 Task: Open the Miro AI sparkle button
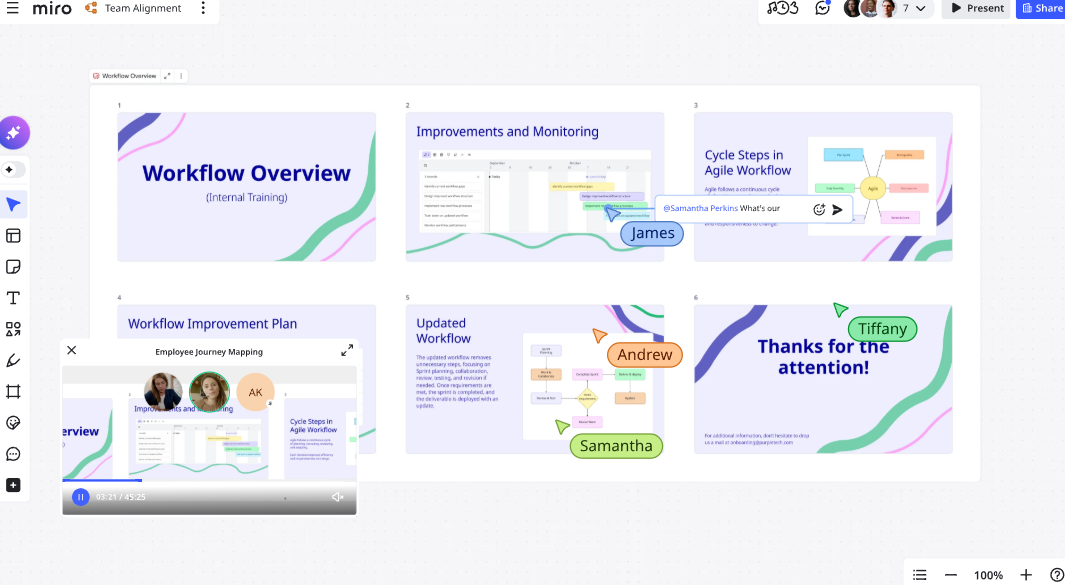click(x=14, y=132)
